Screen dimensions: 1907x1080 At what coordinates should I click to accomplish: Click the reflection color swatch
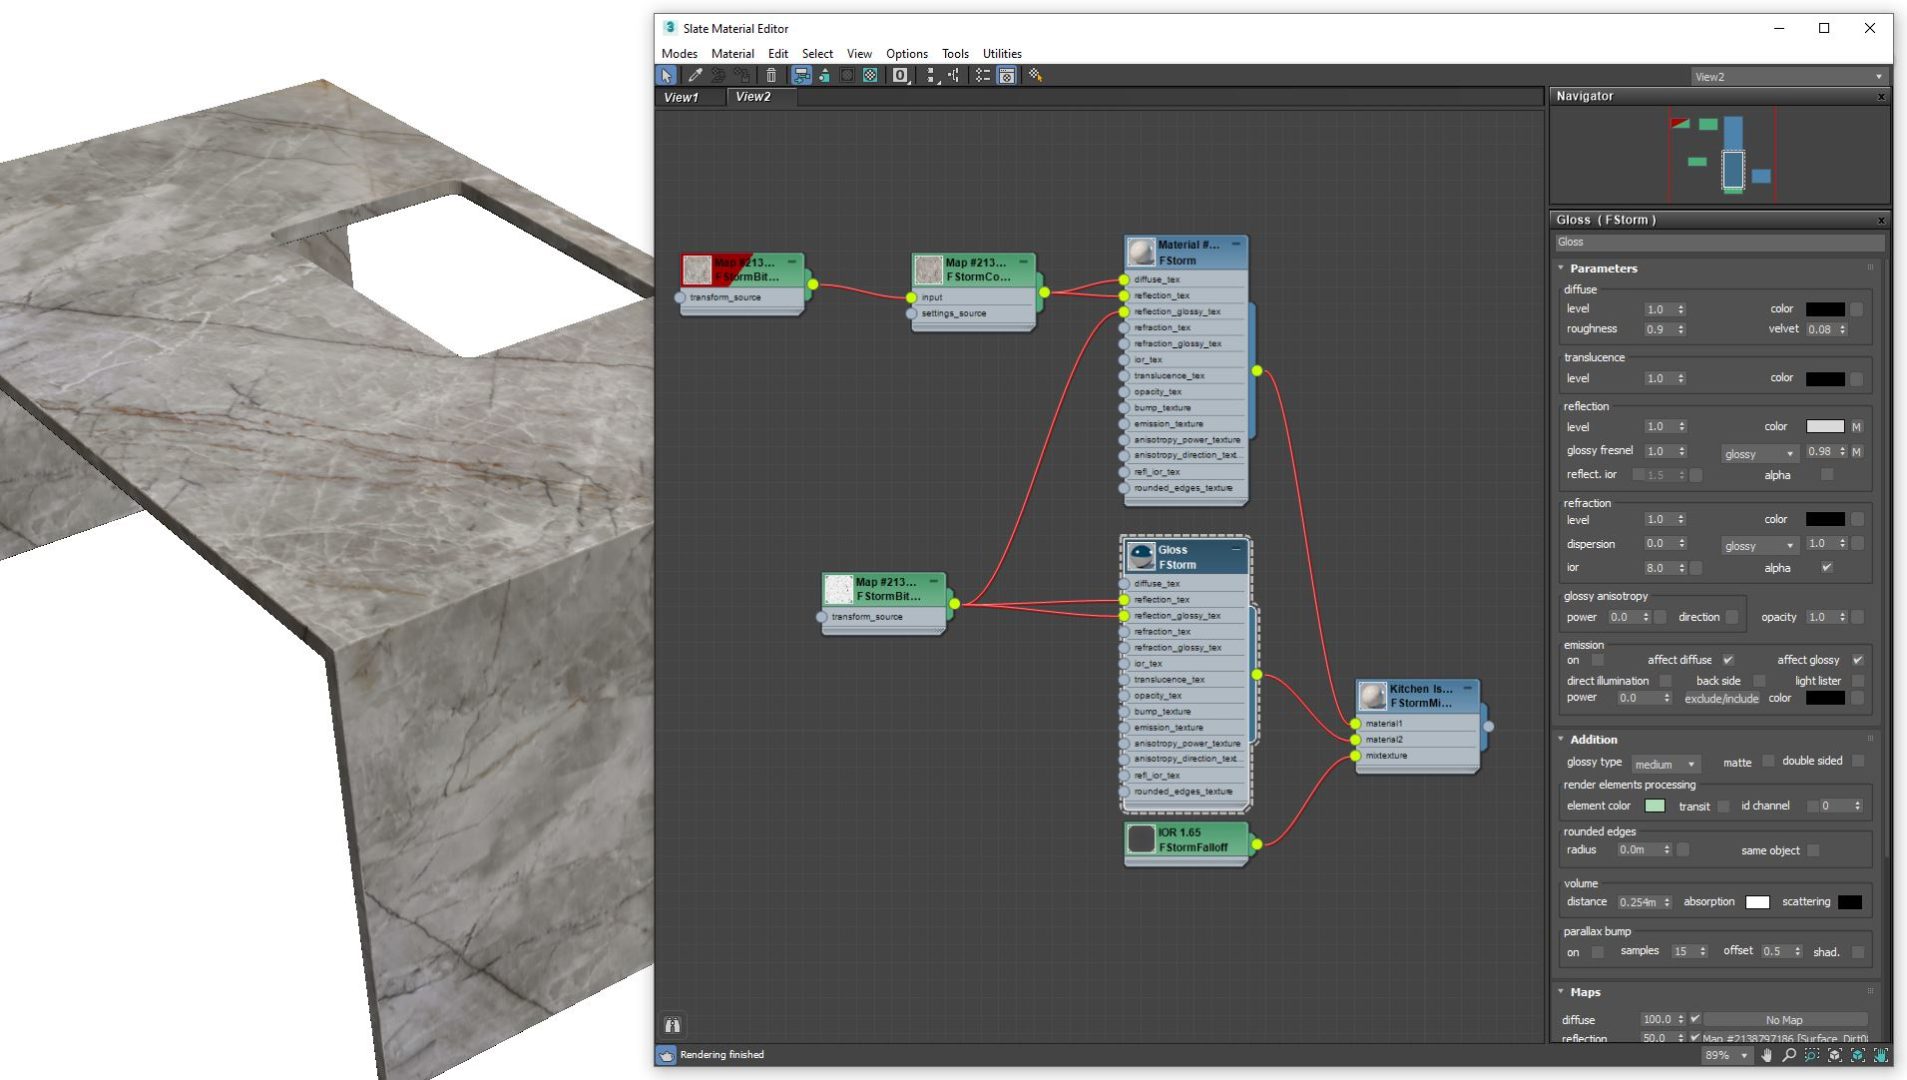point(1827,426)
